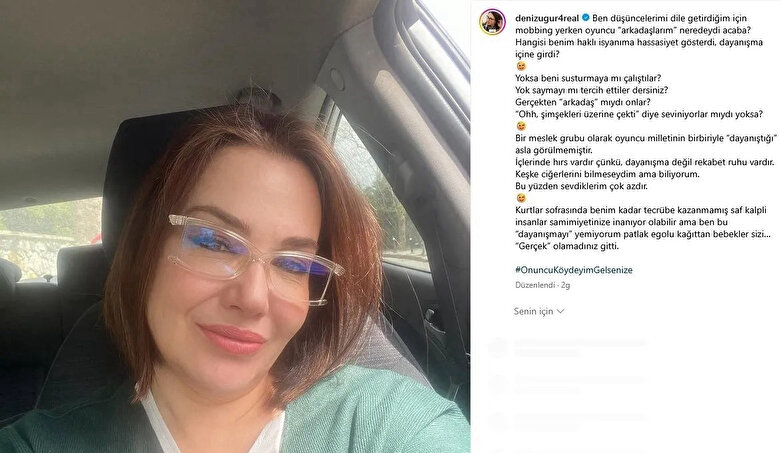Open denizugur4real's profile picture avatar
Screen dimensions: 781x453
[493, 21]
